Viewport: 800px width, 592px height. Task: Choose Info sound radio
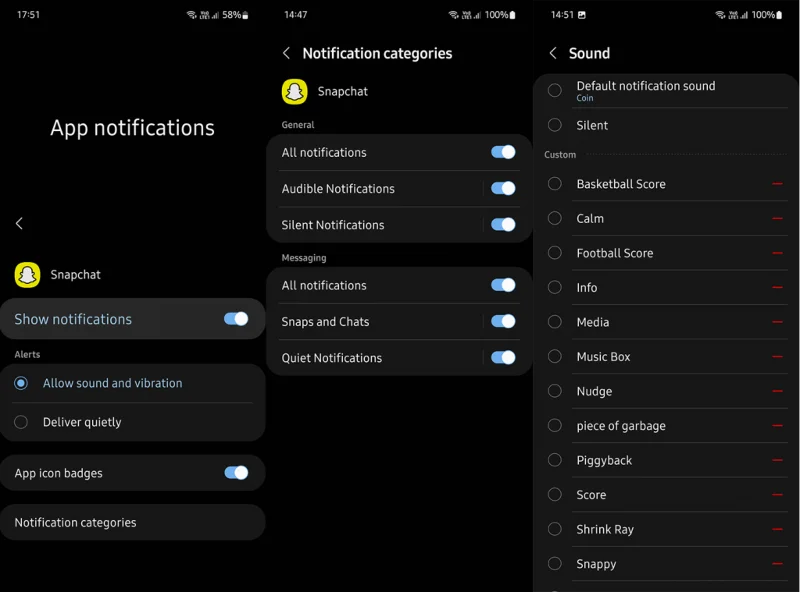click(x=555, y=287)
